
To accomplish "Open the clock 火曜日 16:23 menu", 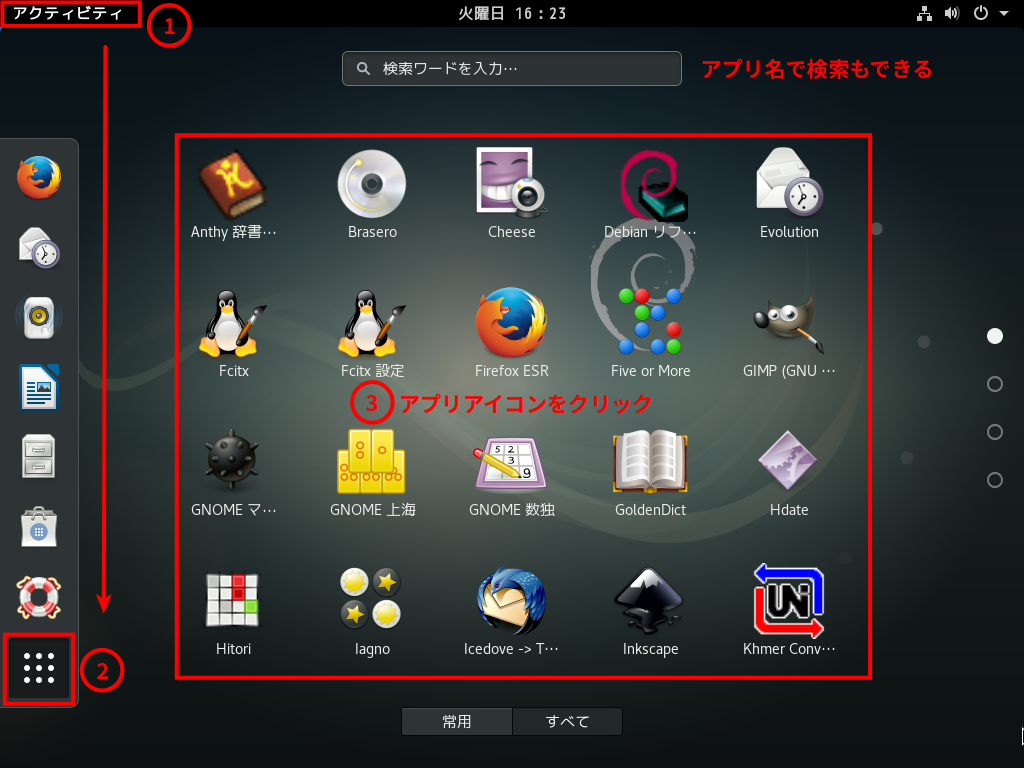I will [511, 13].
